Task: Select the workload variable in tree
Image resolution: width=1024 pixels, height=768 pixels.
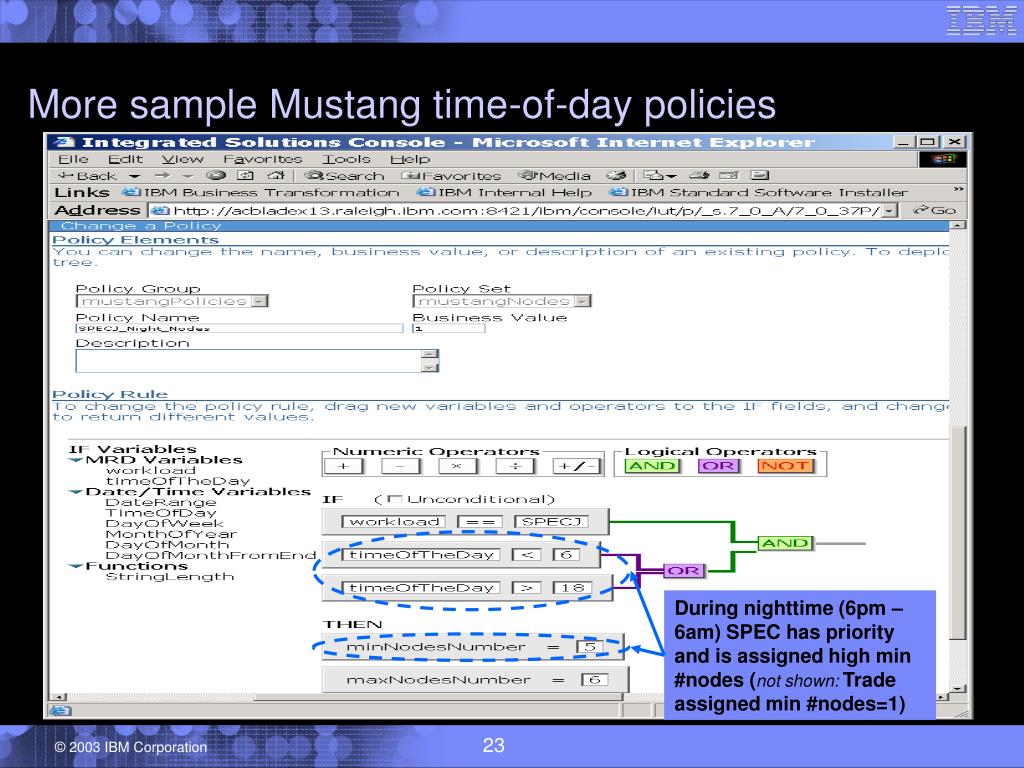Action: click(x=151, y=470)
